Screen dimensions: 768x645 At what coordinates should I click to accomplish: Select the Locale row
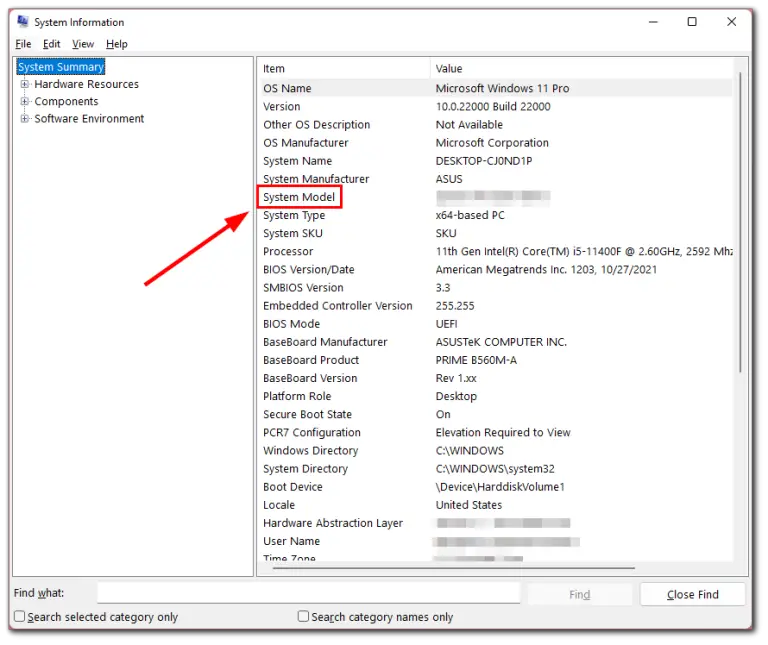click(496, 505)
